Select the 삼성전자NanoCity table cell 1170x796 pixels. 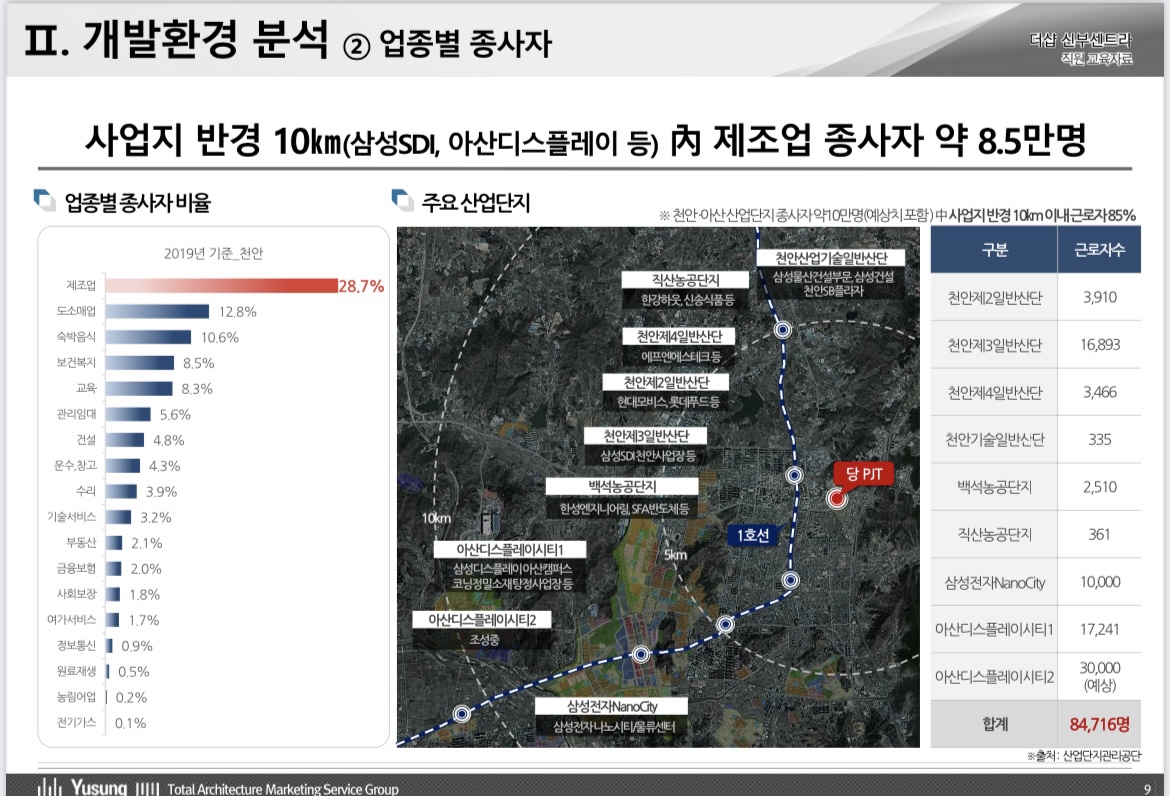tap(994, 582)
